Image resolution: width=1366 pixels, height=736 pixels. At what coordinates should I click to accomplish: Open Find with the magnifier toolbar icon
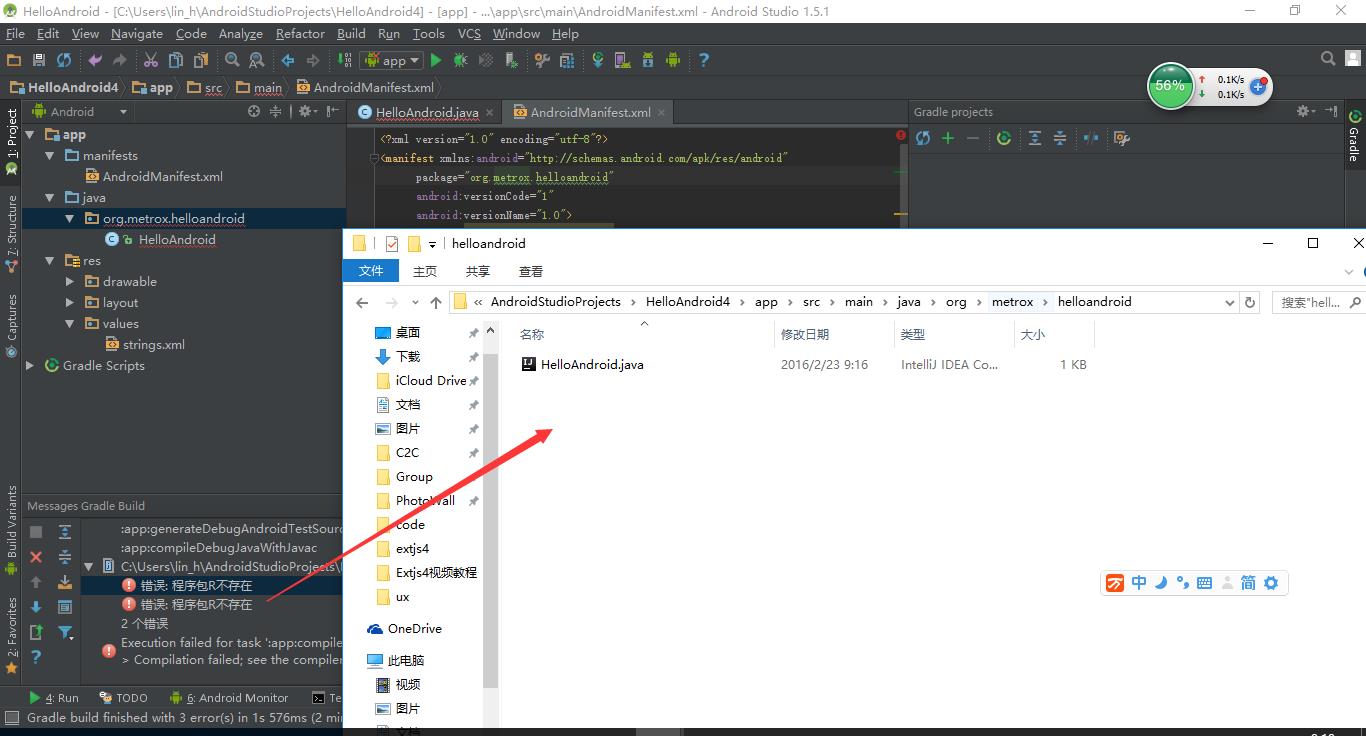point(232,60)
